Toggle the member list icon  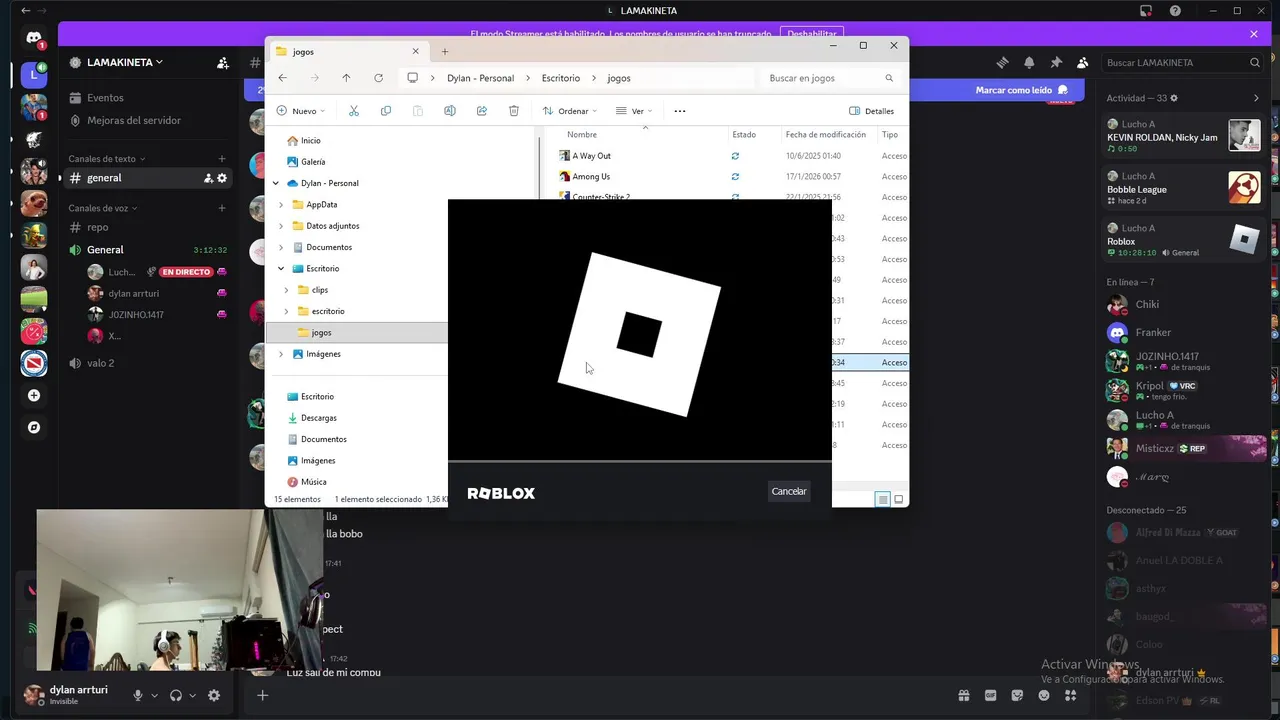point(1082,62)
